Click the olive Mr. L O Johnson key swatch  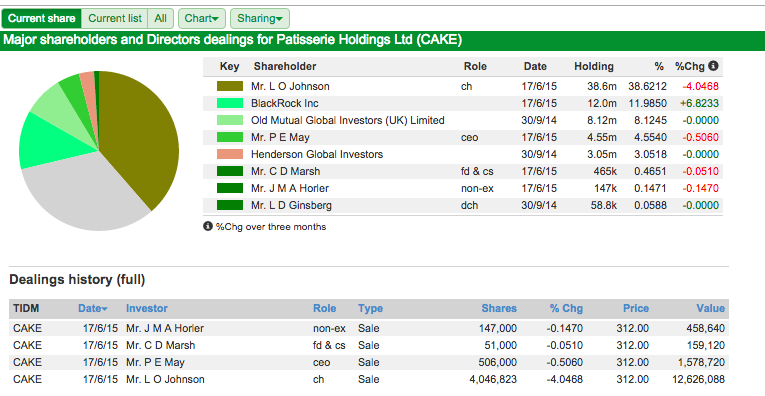[230, 86]
